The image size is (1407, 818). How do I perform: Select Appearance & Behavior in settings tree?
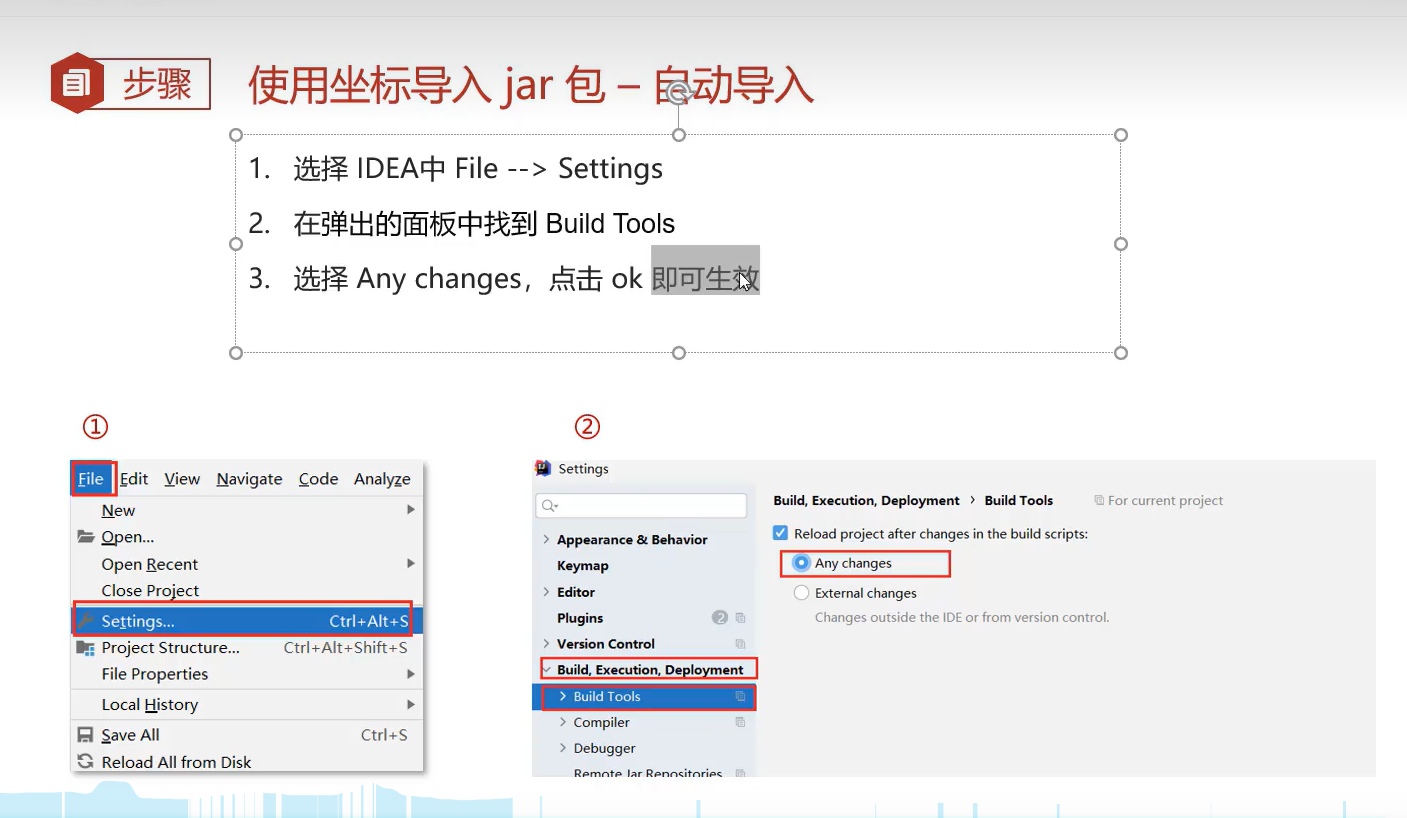632,539
